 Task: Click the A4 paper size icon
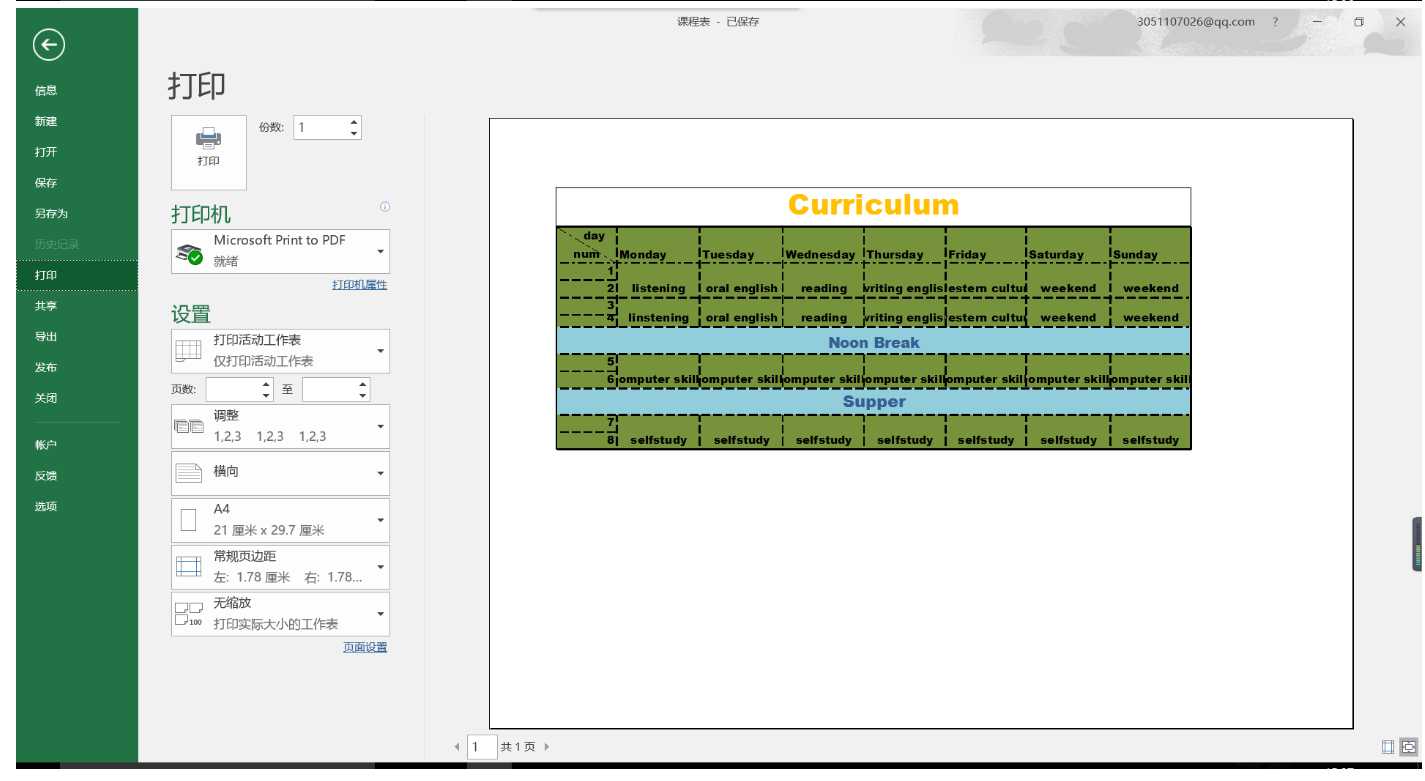(x=188, y=520)
